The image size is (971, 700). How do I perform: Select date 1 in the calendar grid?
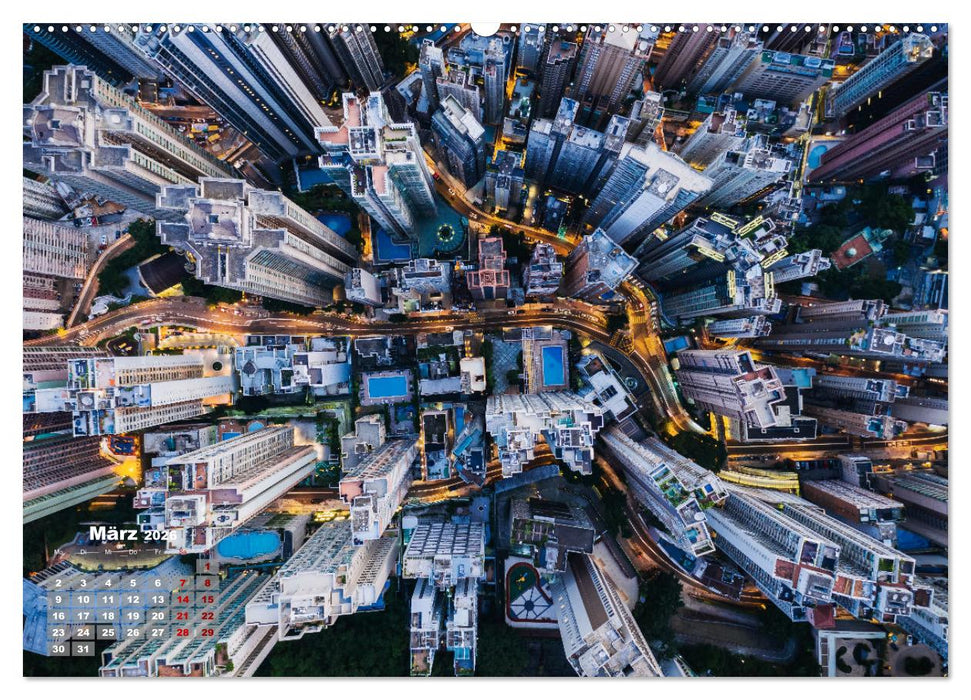click(x=207, y=566)
